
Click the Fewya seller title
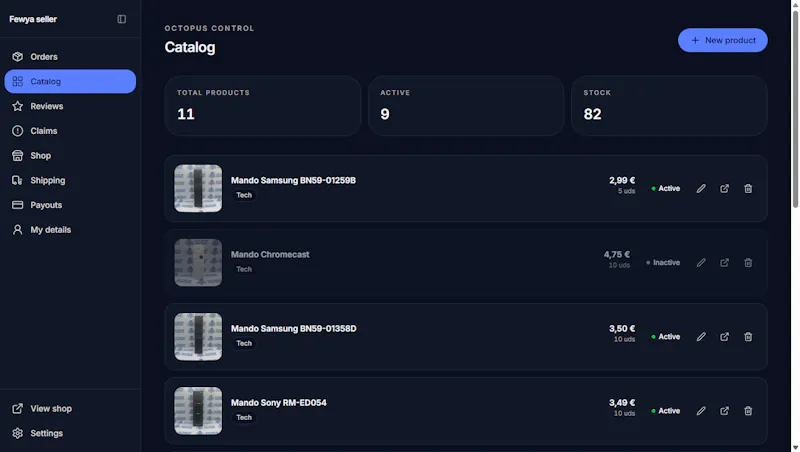33,19
